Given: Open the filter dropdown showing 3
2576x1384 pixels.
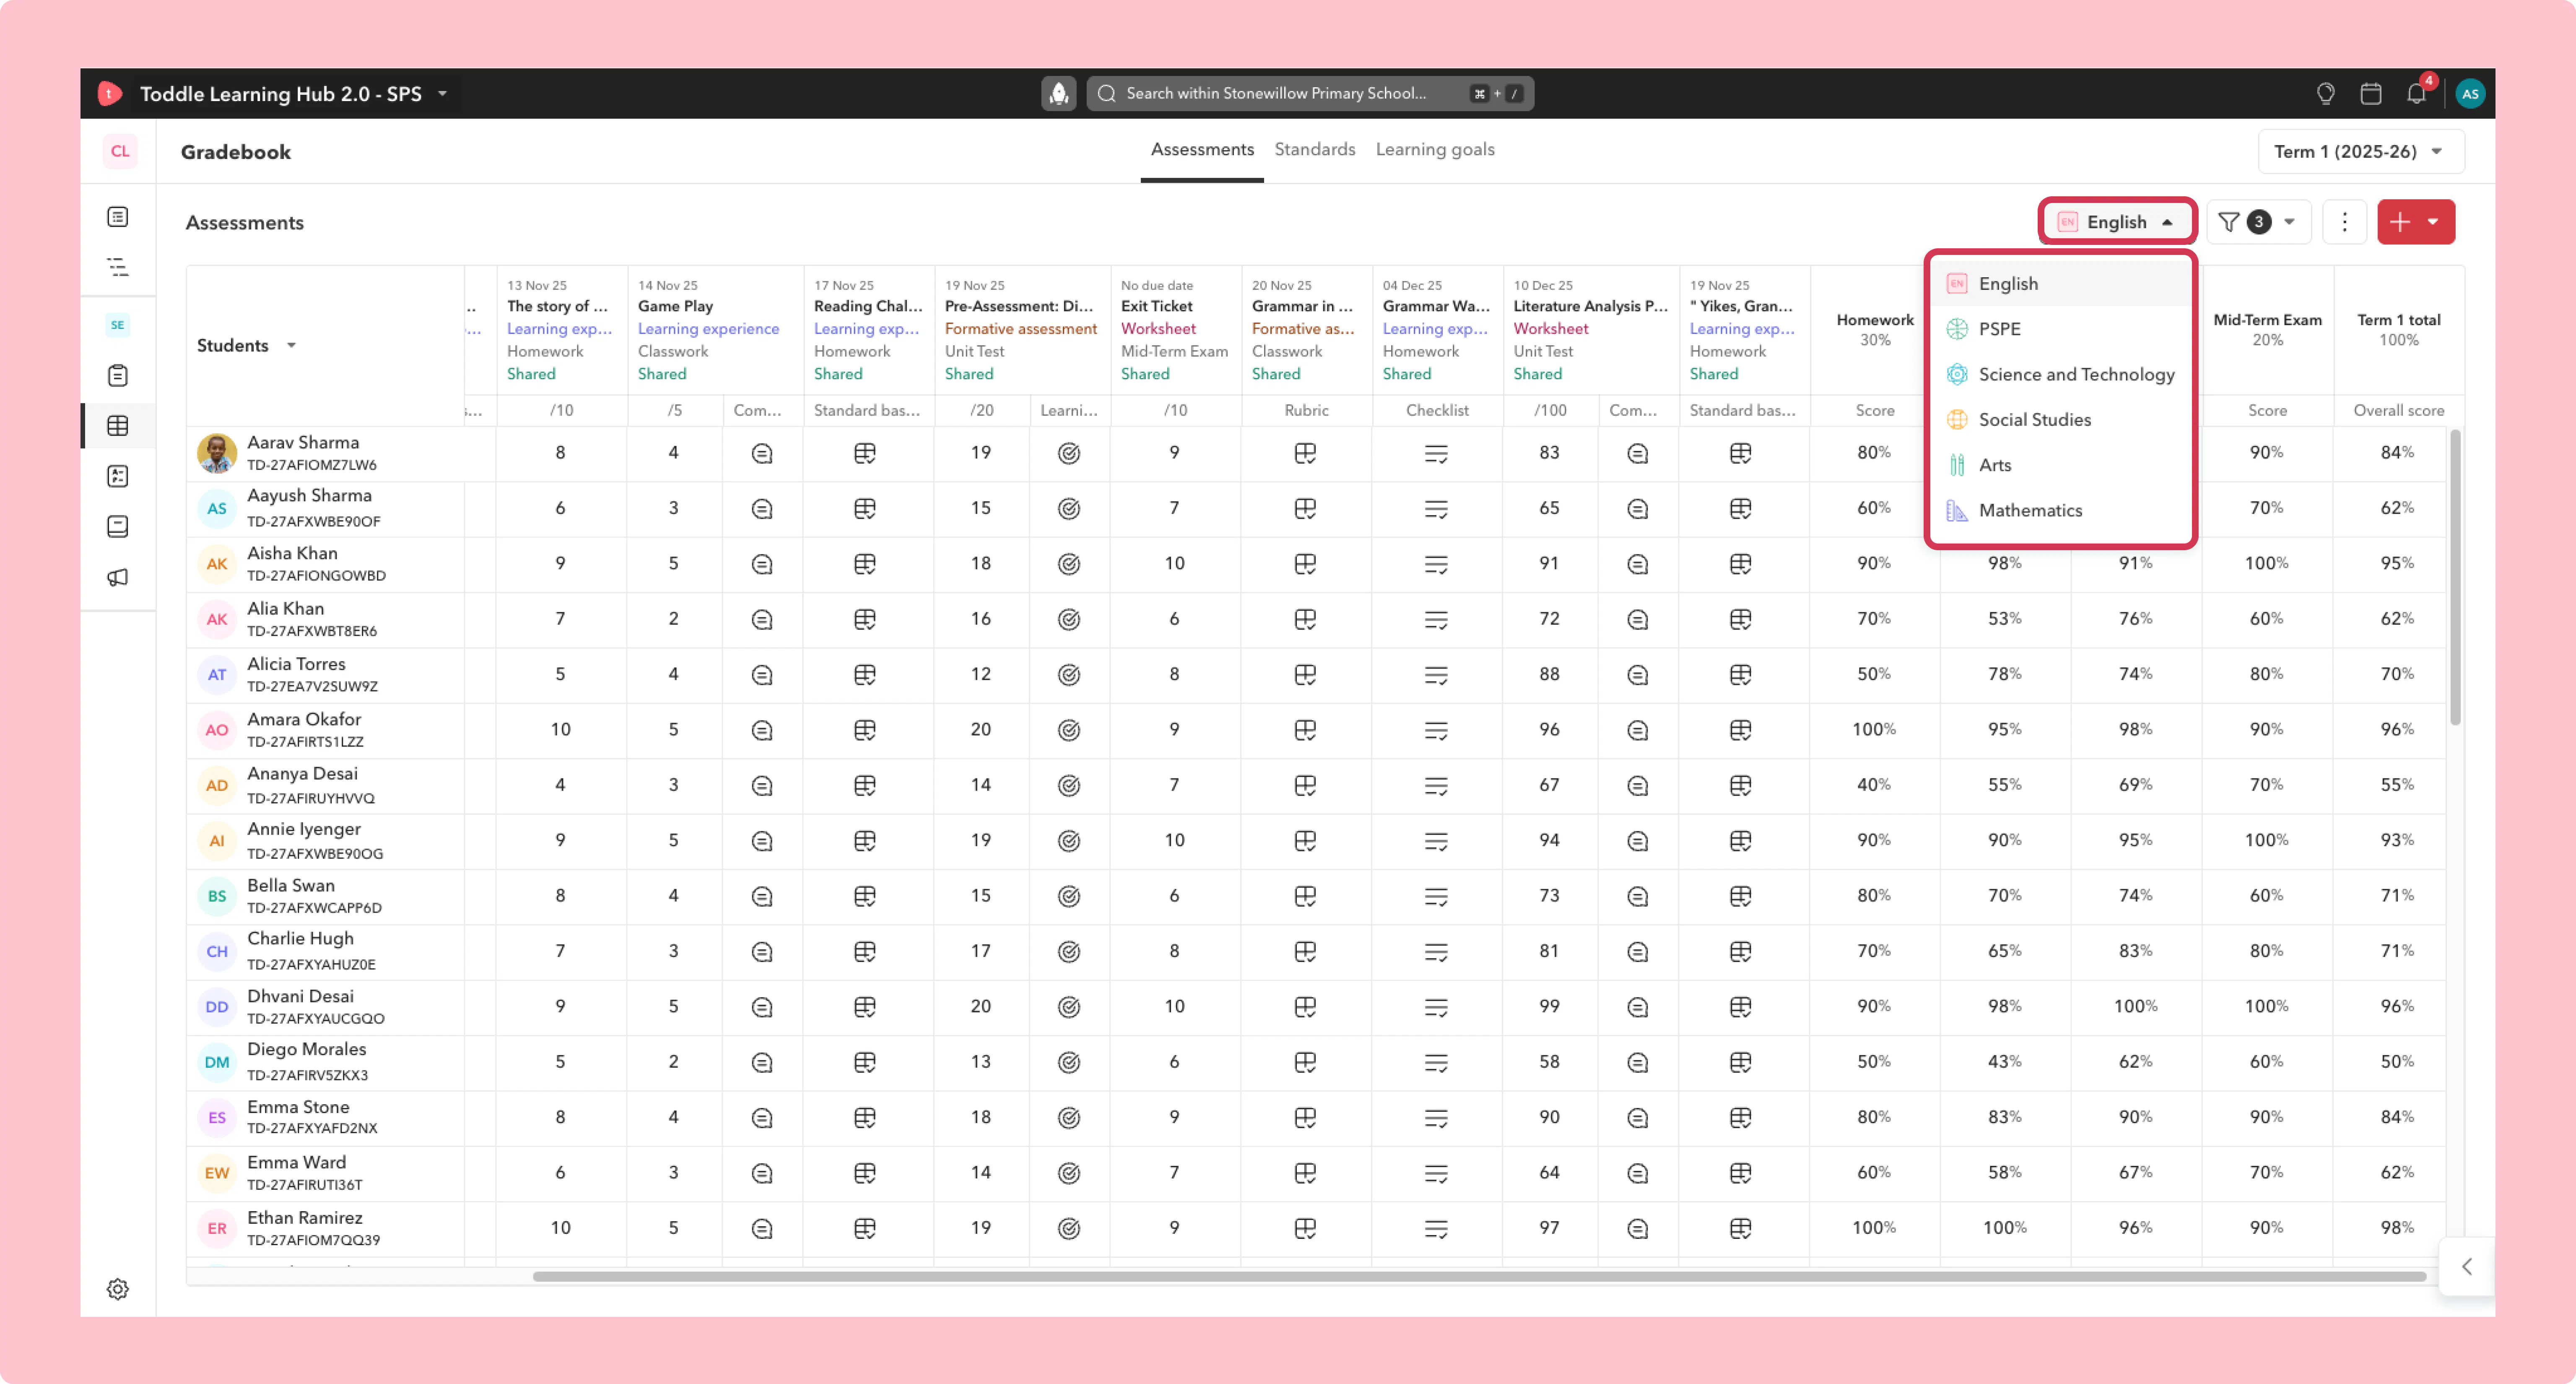Looking at the screenshot, I should coord(2258,222).
